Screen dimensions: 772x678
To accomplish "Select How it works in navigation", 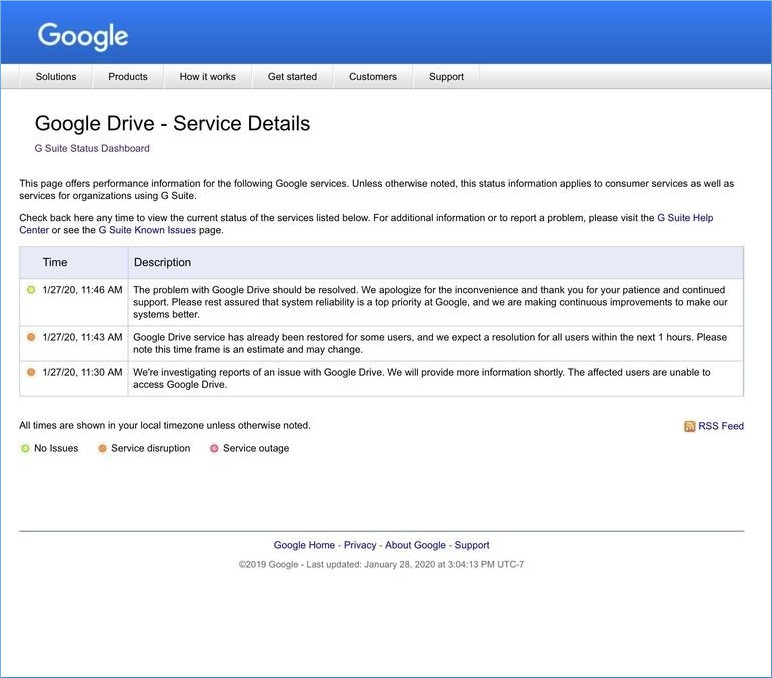I will [x=207, y=77].
